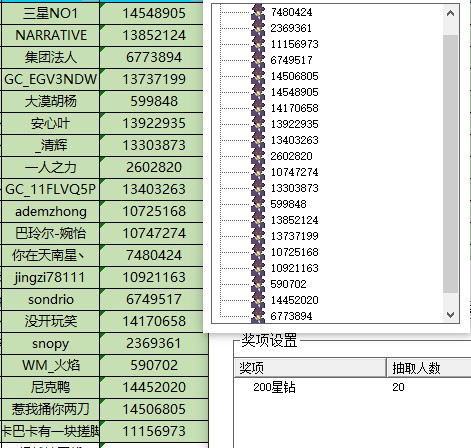This screenshot has height=448, width=471.
Task: Click the avatar icon beside 6773894 in list
Action: pos(258,316)
